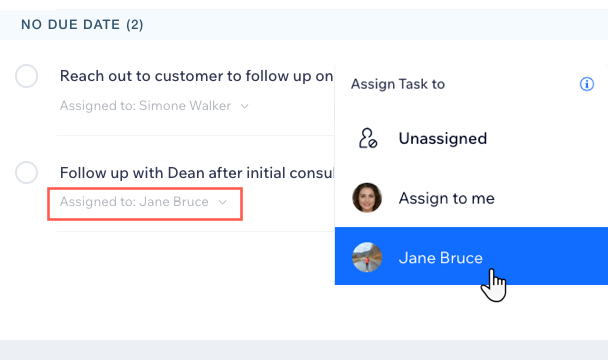The height and width of the screenshot is (360, 608).
Task: Open the Assigned to: Simone Walker dropdown
Action: (154, 106)
